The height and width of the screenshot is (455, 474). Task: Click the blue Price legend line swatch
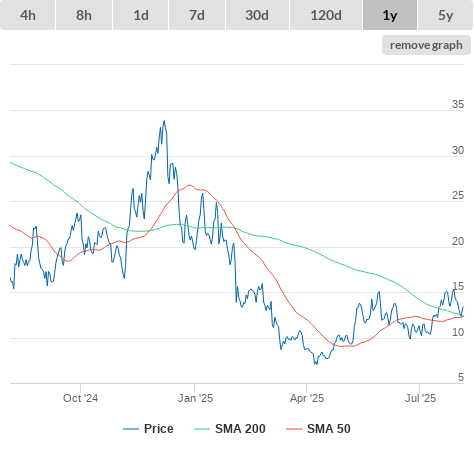131,429
